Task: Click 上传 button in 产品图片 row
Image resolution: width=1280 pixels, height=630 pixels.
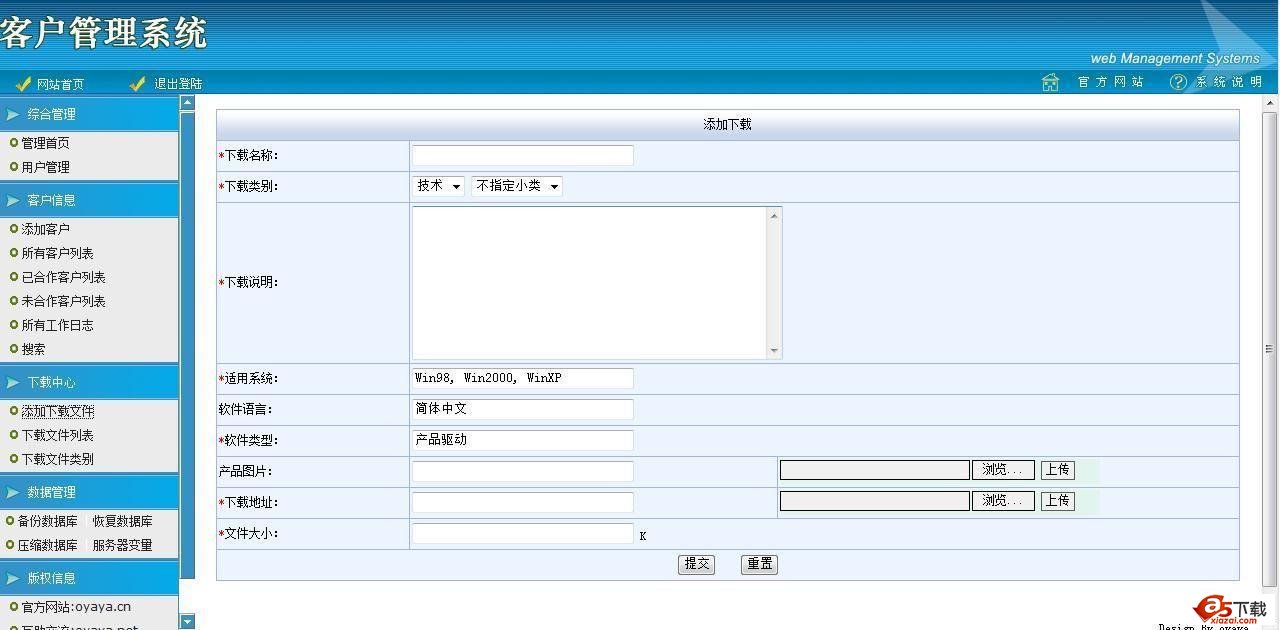Action: click(1058, 470)
